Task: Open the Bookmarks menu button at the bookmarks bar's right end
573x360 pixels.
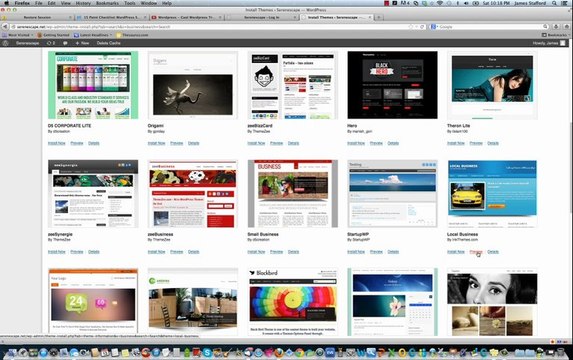Action: [x=555, y=35]
